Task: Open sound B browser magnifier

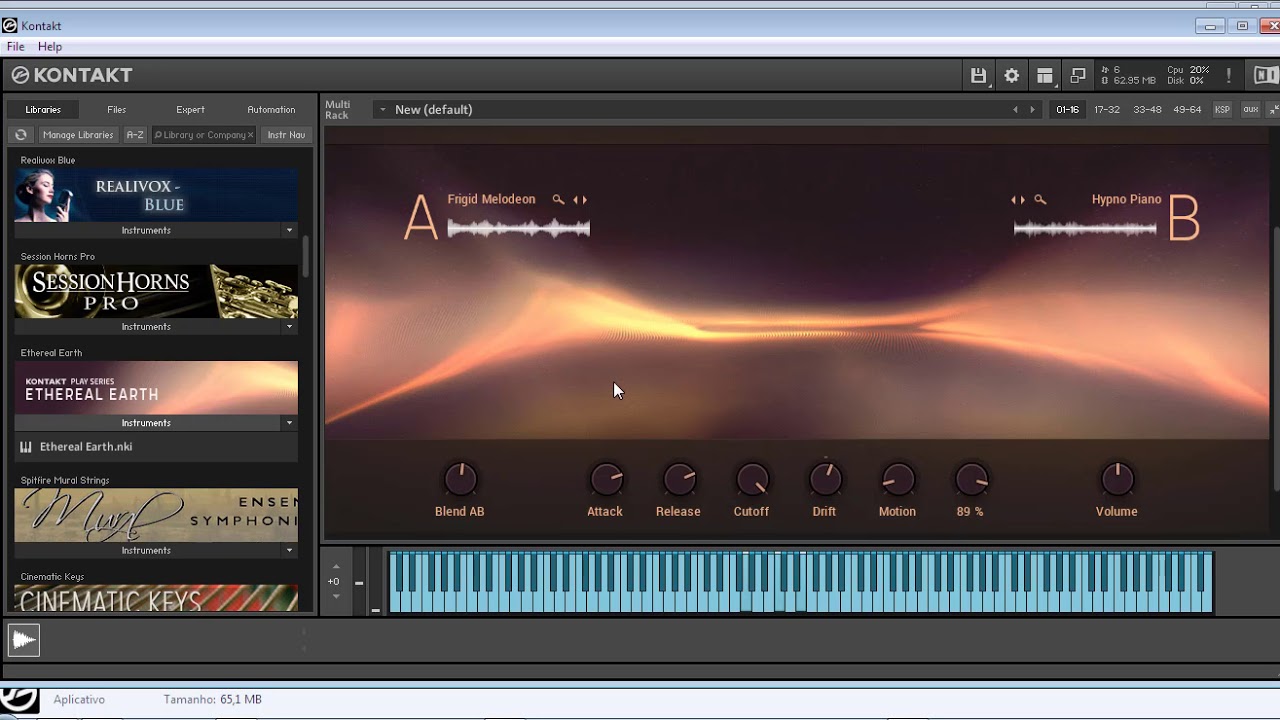Action: pos(1040,200)
